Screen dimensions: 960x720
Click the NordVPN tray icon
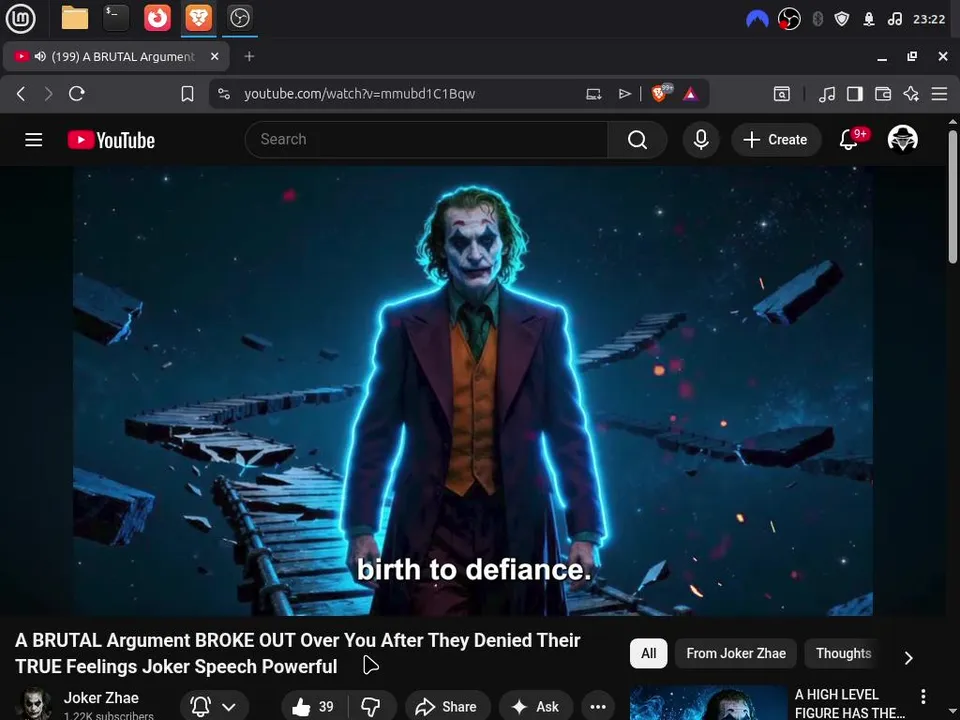pos(757,20)
